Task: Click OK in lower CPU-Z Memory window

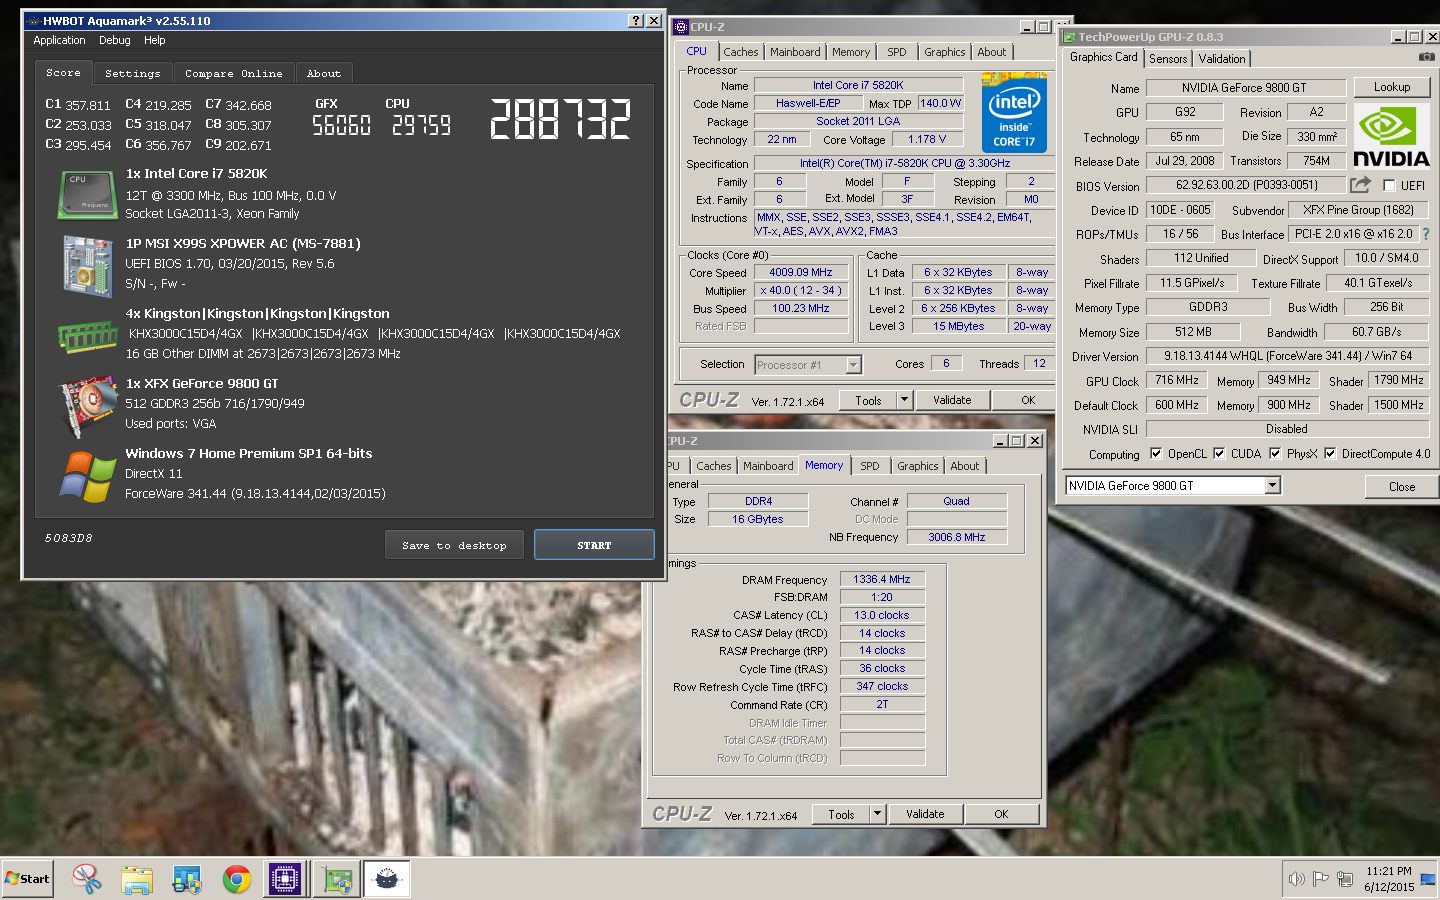Action: [1001, 814]
